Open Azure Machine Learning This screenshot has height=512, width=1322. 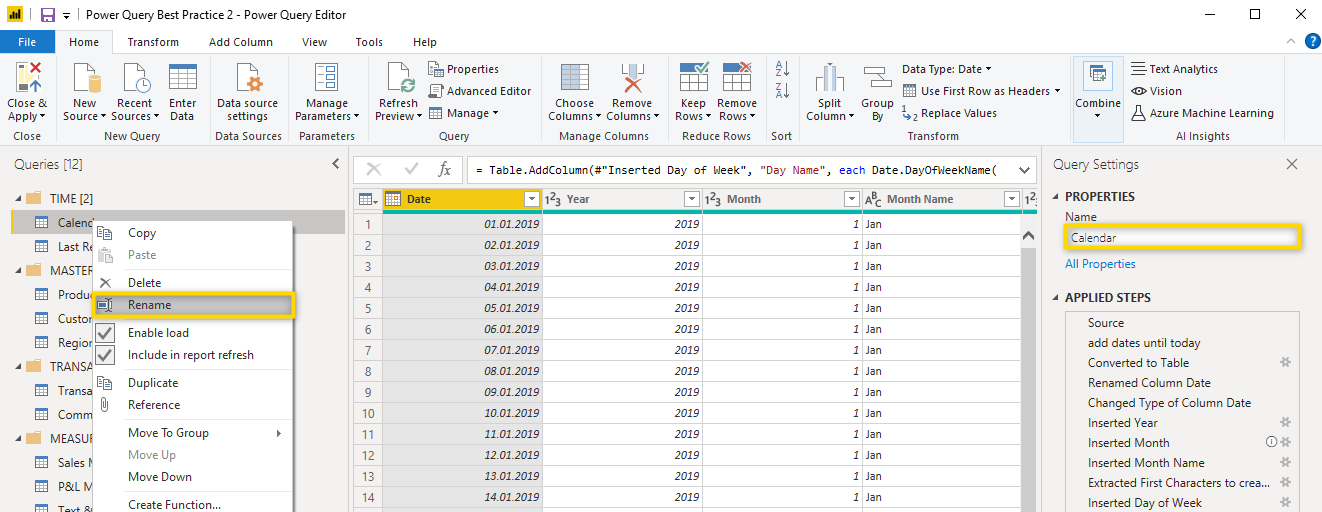[x=1203, y=113]
